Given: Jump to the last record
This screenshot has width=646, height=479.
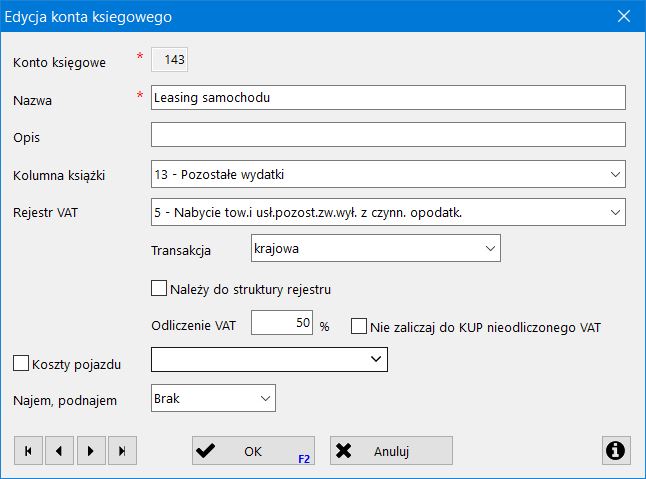Looking at the screenshot, I should 121,451.
